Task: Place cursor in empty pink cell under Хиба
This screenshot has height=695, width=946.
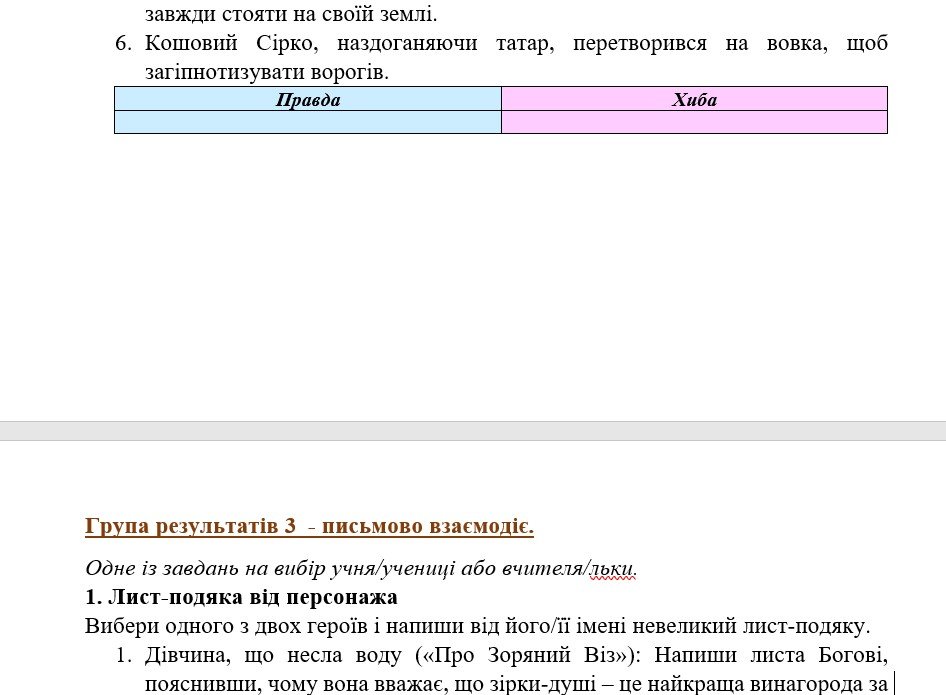Action: (x=694, y=122)
